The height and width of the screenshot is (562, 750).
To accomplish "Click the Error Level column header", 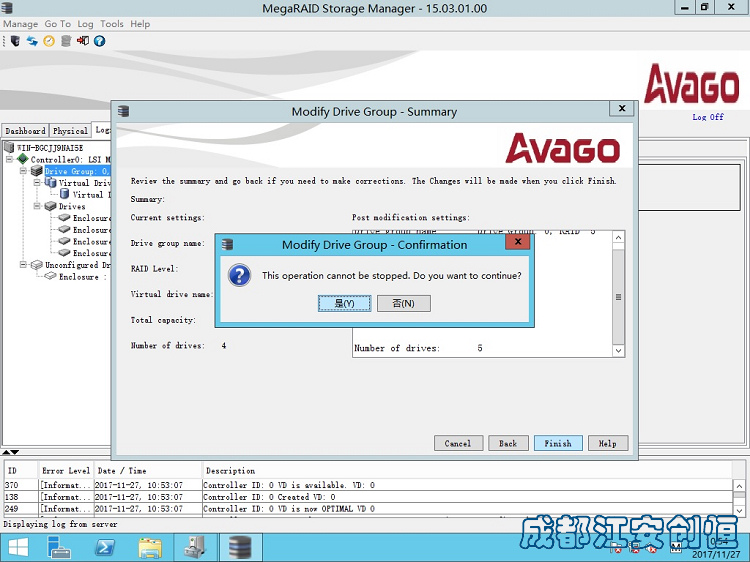I will [66, 471].
